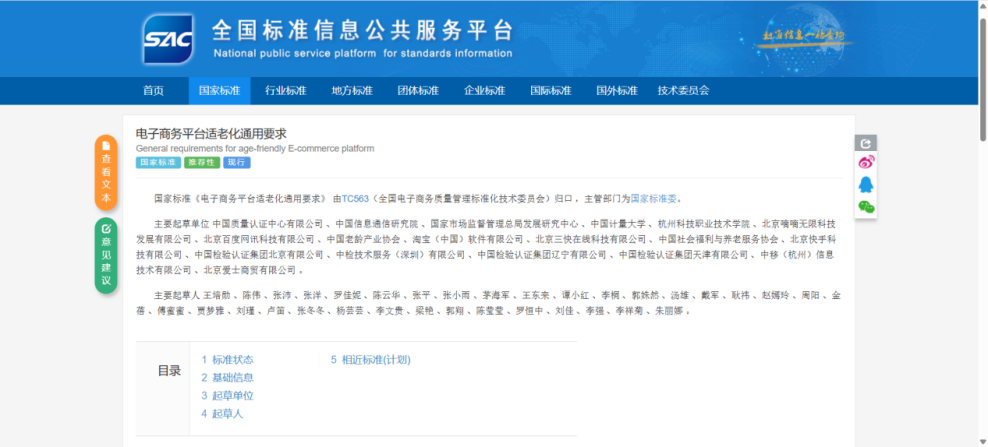
Task: Open the 国际标准 navigation tab
Action: click(x=550, y=91)
